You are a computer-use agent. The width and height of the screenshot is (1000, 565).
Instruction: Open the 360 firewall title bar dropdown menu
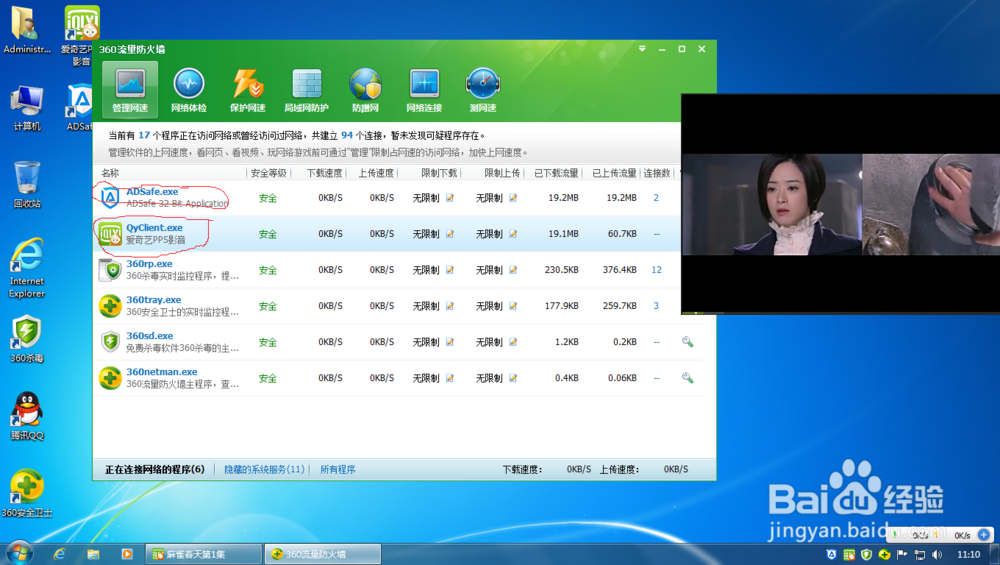(642, 49)
